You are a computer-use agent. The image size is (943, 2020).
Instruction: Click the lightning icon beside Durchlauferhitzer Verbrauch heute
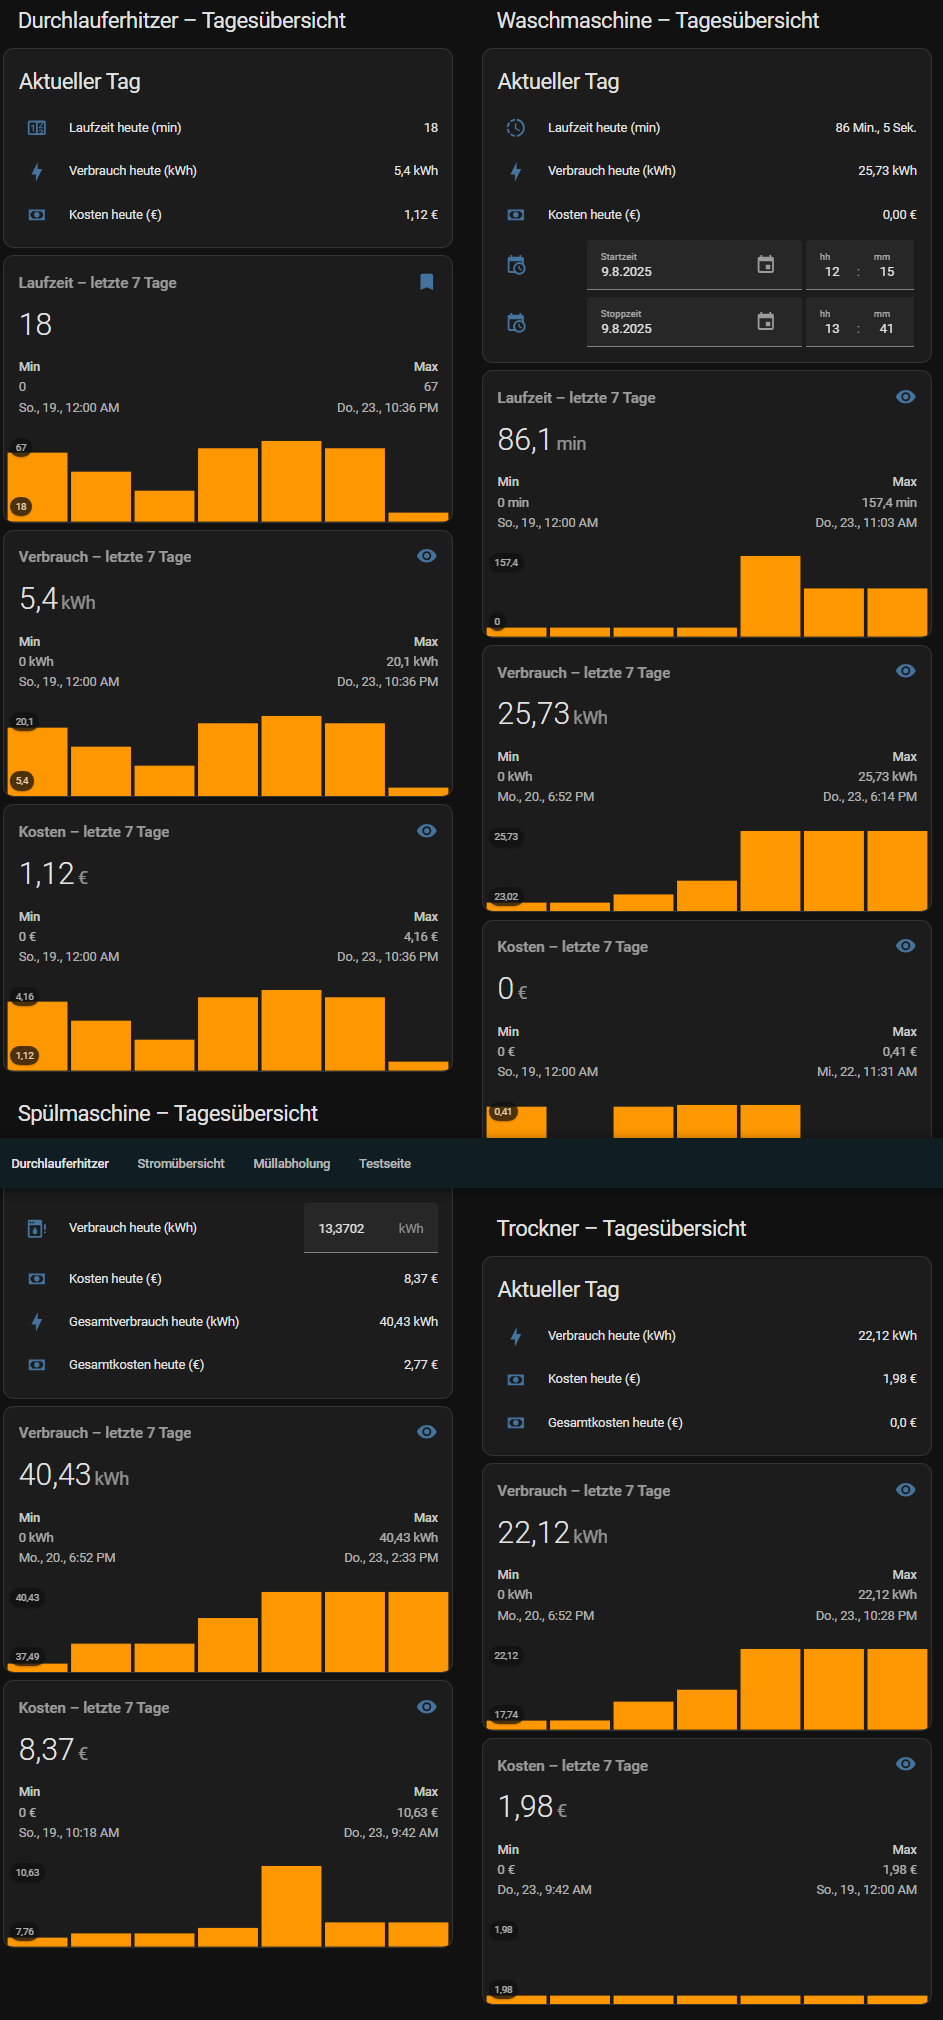(37, 171)
